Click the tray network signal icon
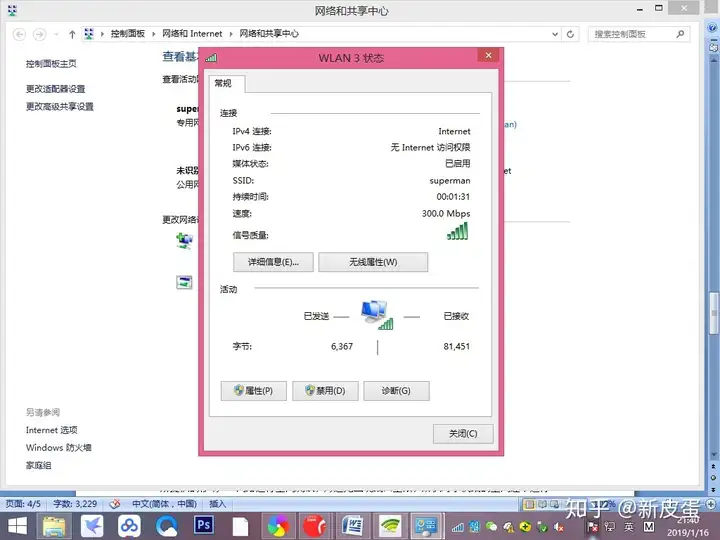The height and width of the screenshot is (540, 720). click(x=458, y=527)
